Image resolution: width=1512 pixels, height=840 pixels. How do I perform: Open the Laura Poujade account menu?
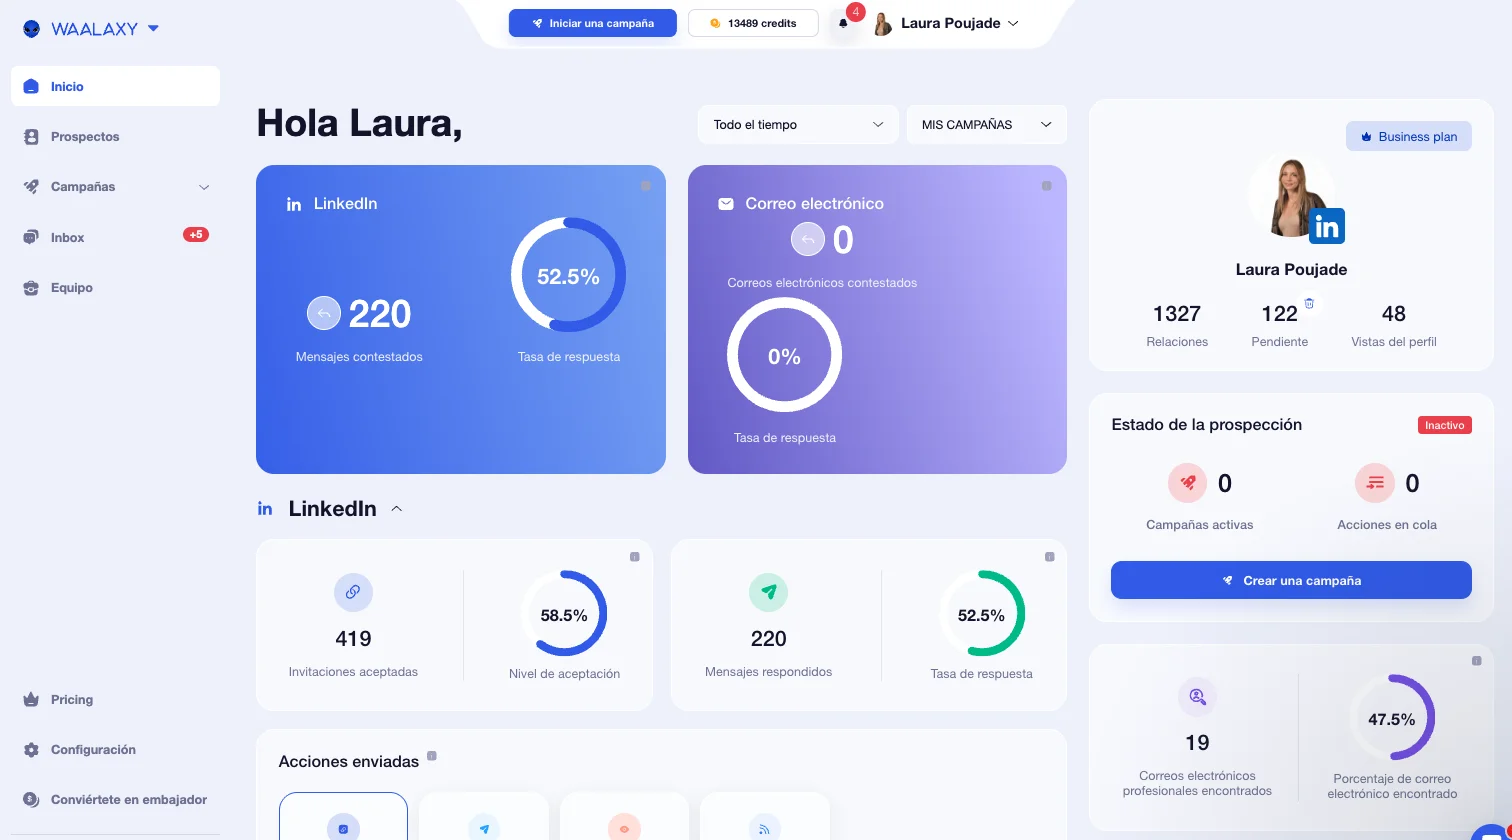tap(946, 23)
